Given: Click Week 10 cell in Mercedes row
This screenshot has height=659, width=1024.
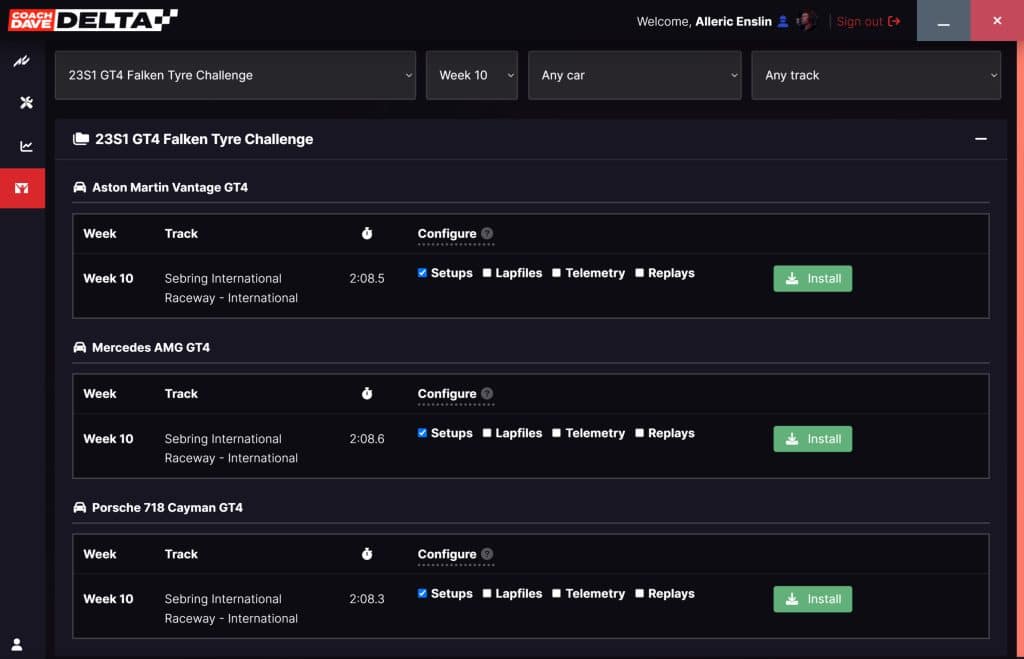Looking at the screenshot, I should 108,439.
